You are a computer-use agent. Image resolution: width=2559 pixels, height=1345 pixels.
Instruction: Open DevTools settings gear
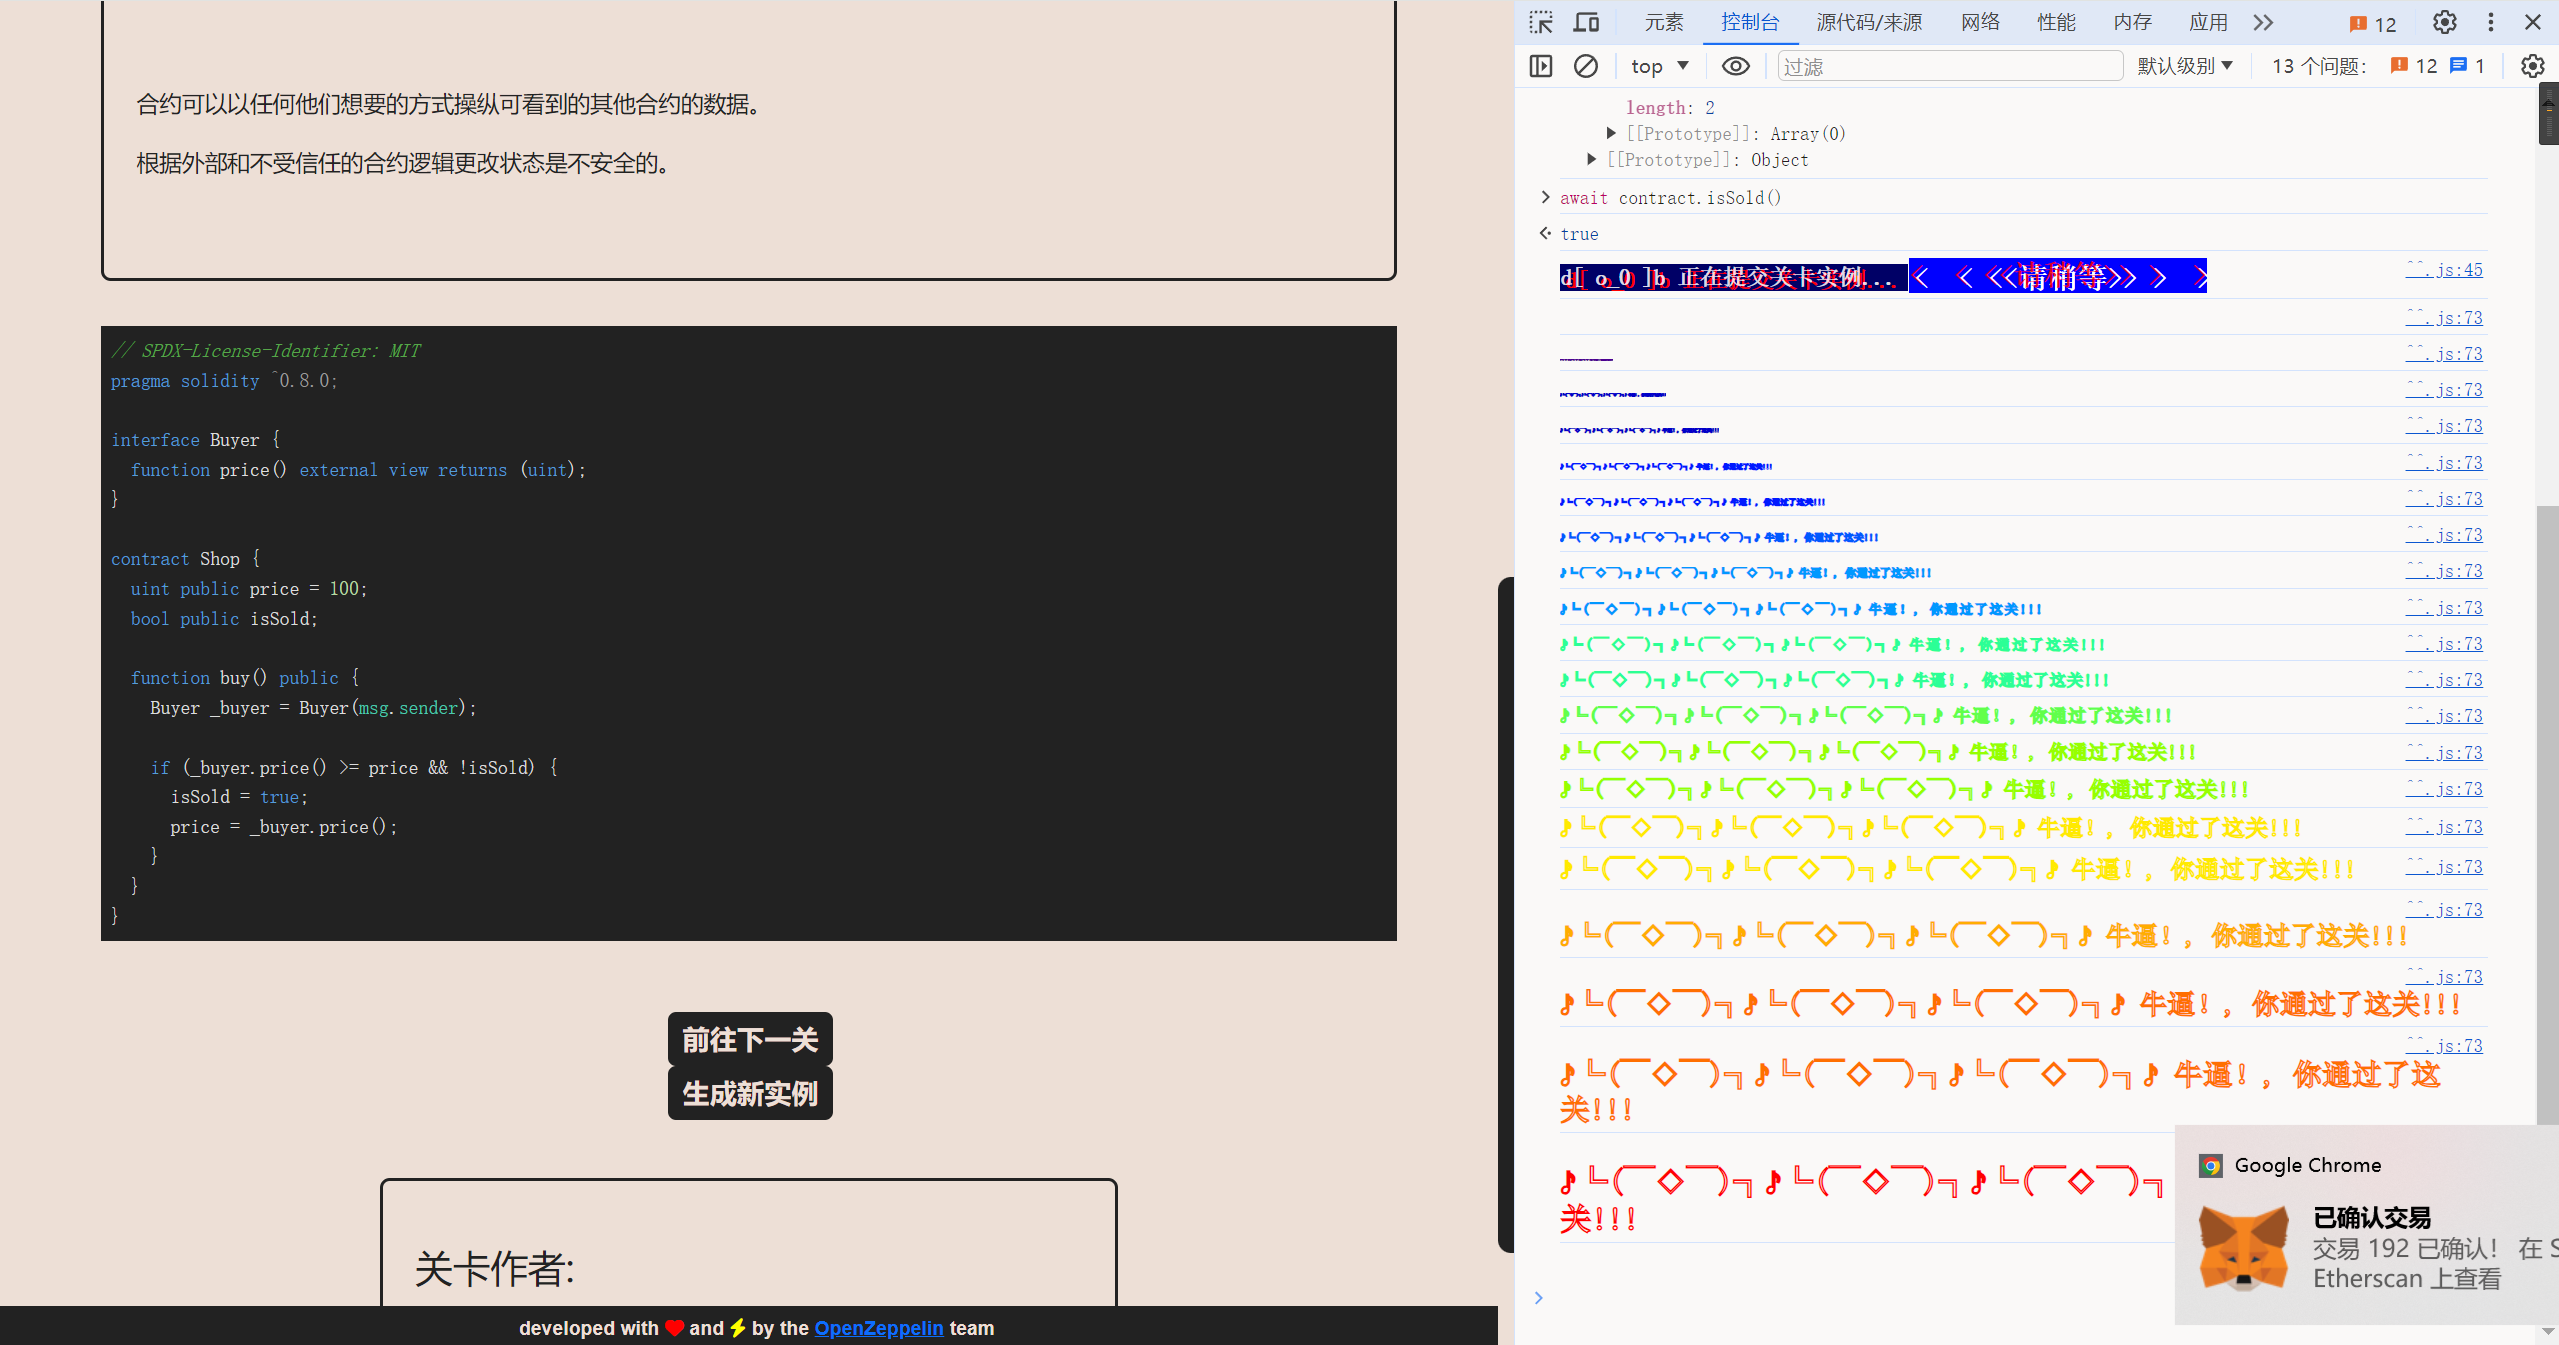click(x=2444, y=22)
